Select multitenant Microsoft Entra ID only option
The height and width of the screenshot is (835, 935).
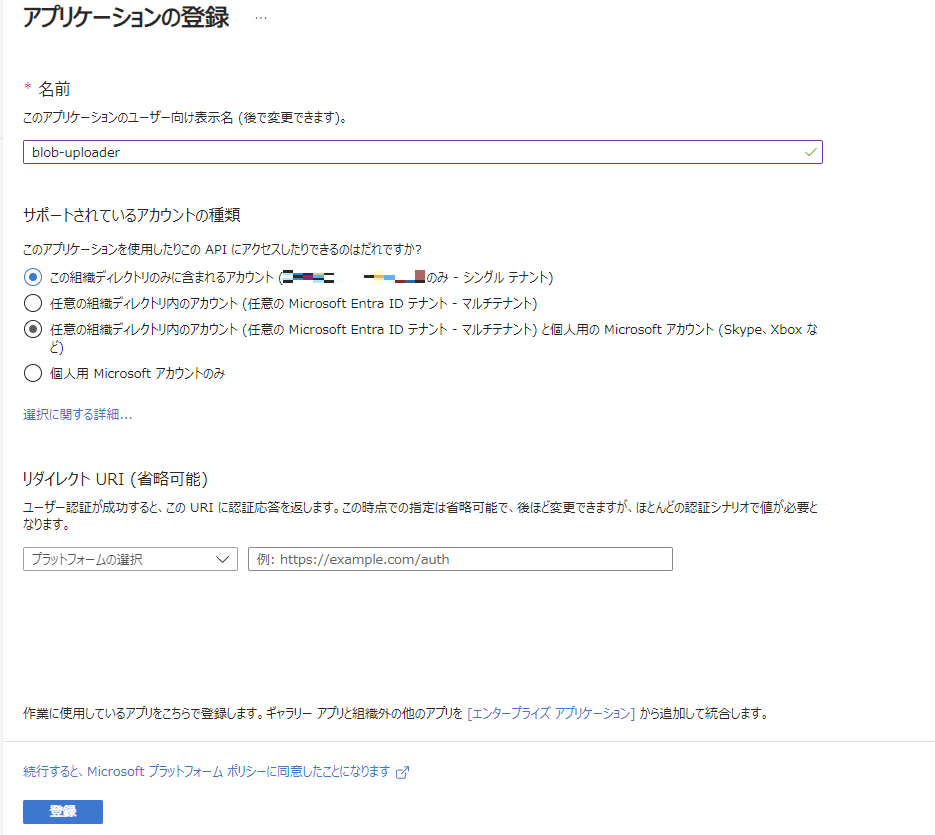[x=33, y=303]
